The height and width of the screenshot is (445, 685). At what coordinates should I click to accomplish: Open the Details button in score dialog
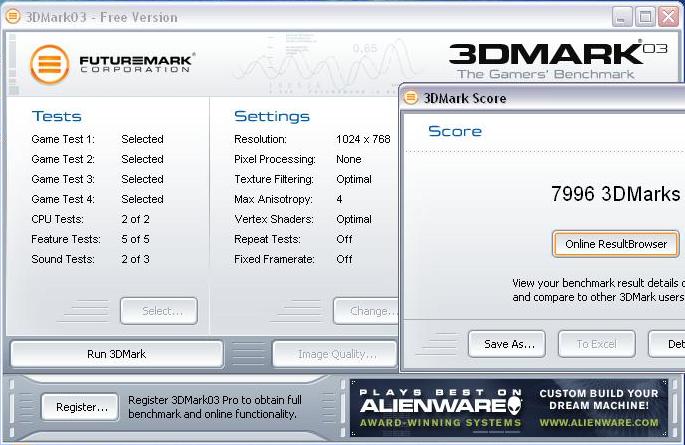click(x=667, y=344)
